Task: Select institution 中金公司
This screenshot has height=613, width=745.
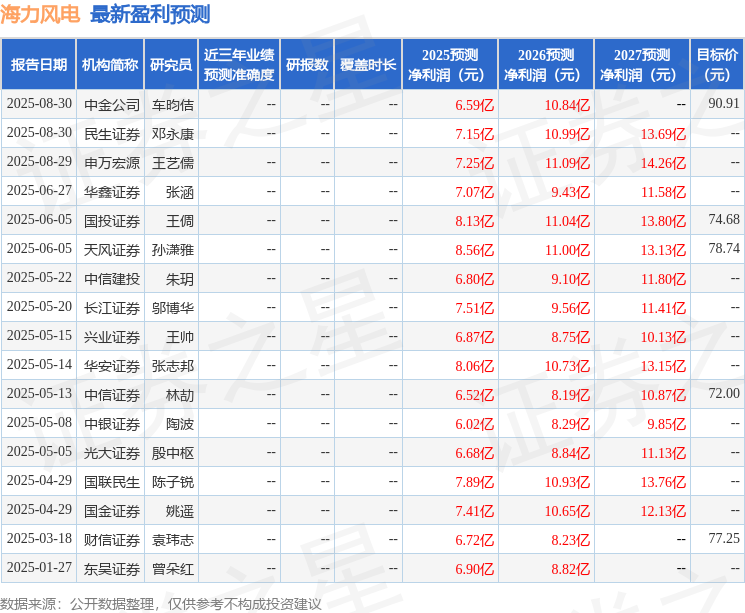Action: pyautogui.click(x=112, y=105)
